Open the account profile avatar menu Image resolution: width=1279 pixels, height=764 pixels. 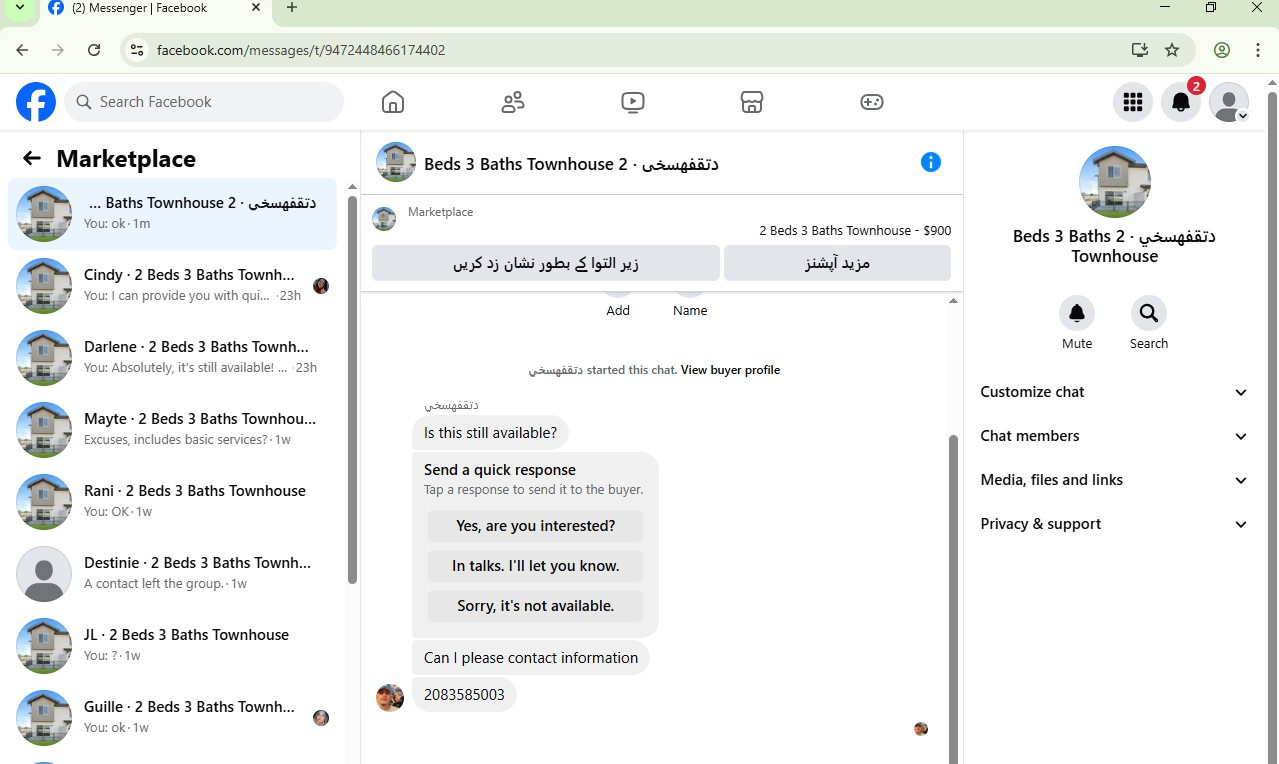[x=1229, y=102]
